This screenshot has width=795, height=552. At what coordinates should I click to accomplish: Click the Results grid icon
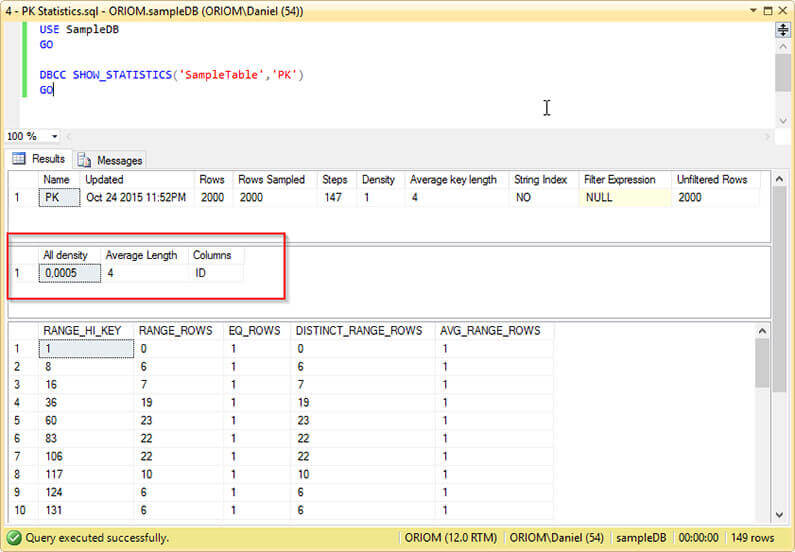pos(19,159)
